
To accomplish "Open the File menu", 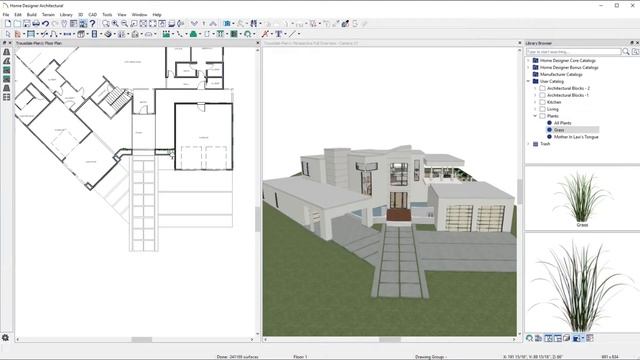I will (6, 15).
